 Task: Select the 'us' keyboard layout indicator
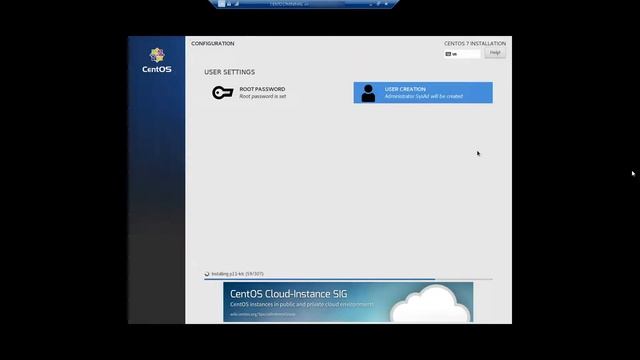click(x=462, y=54)
